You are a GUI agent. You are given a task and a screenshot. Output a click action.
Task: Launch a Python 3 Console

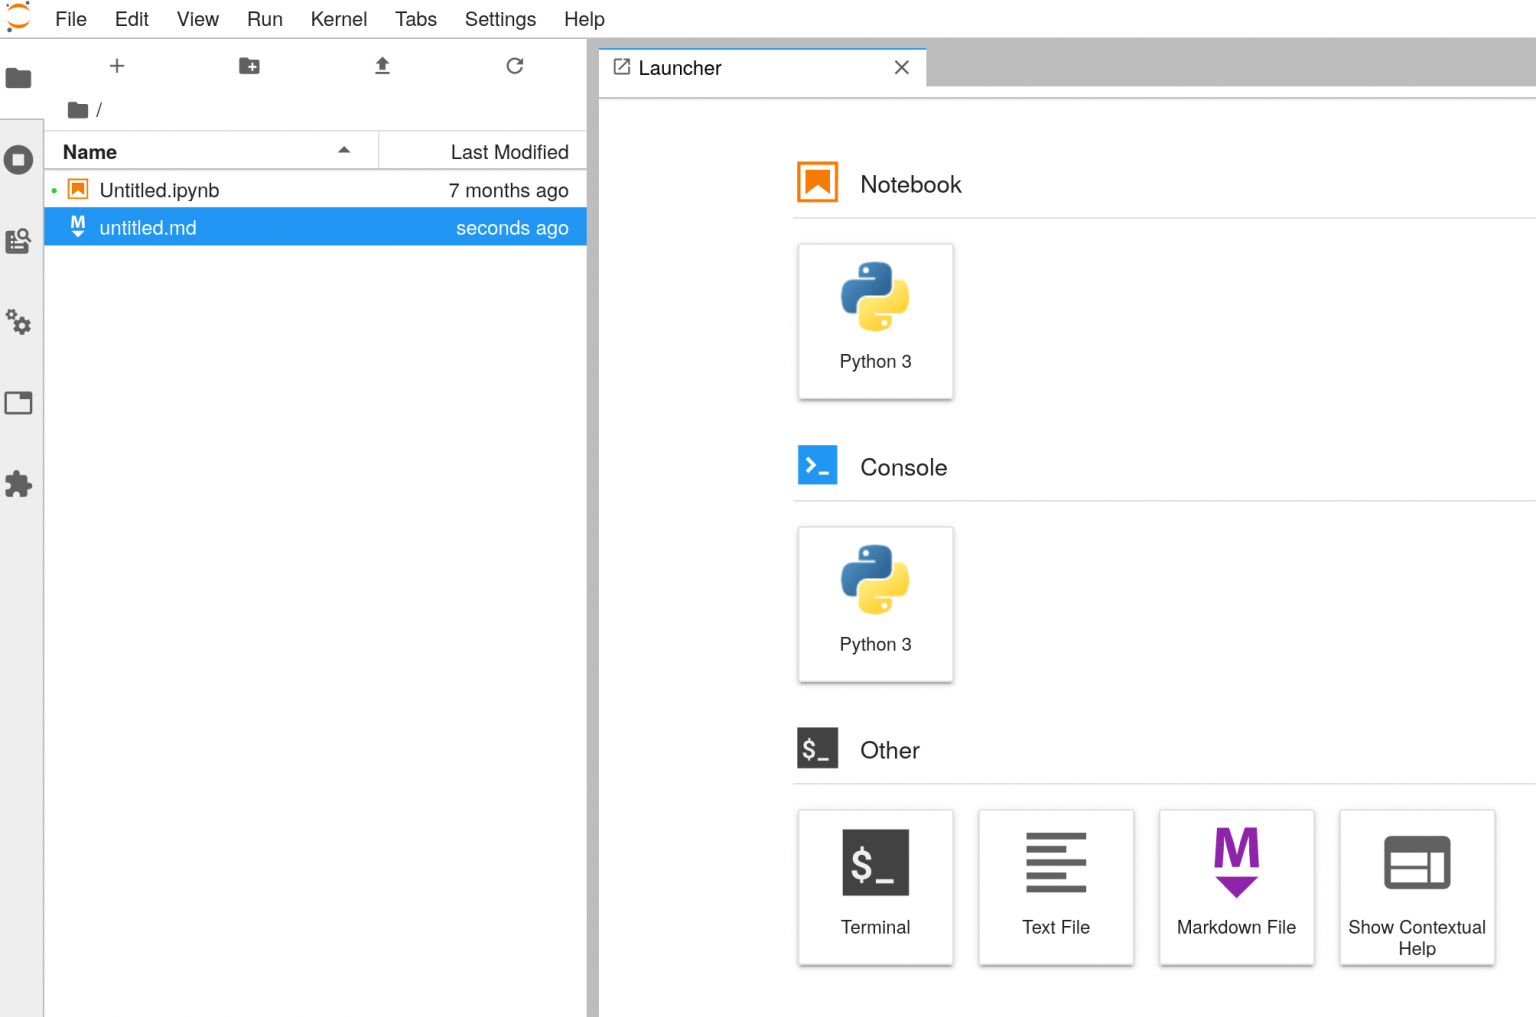[x=875, y=604]
